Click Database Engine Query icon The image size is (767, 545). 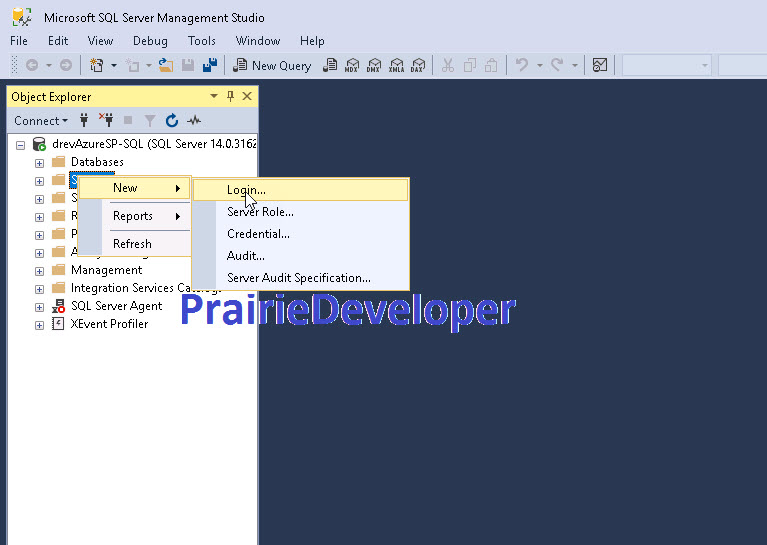pos(330,65)
